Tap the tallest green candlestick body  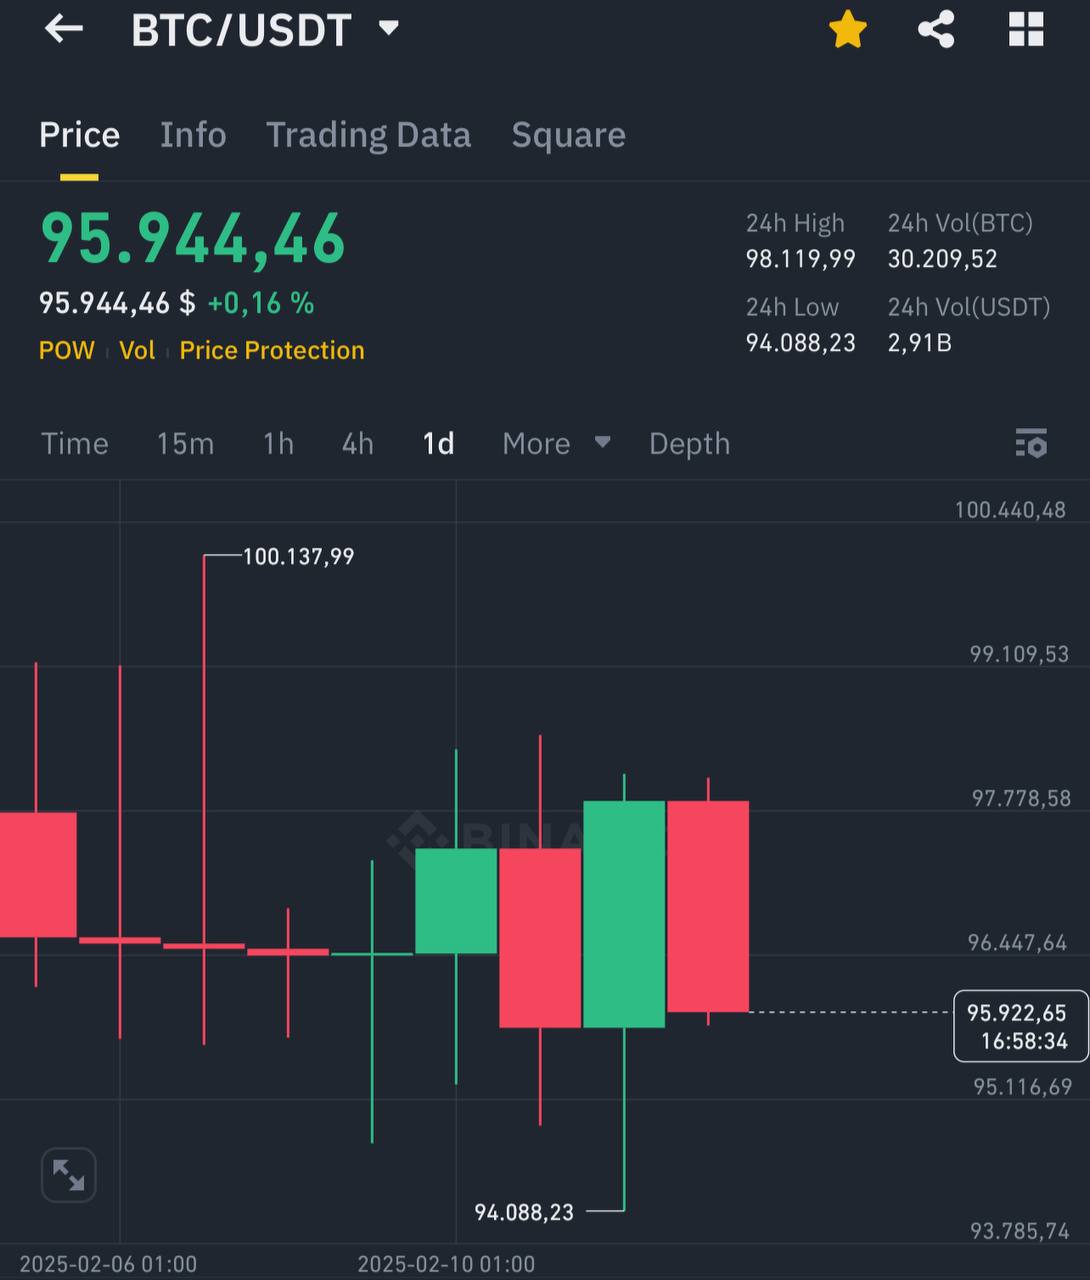(624, 914)
